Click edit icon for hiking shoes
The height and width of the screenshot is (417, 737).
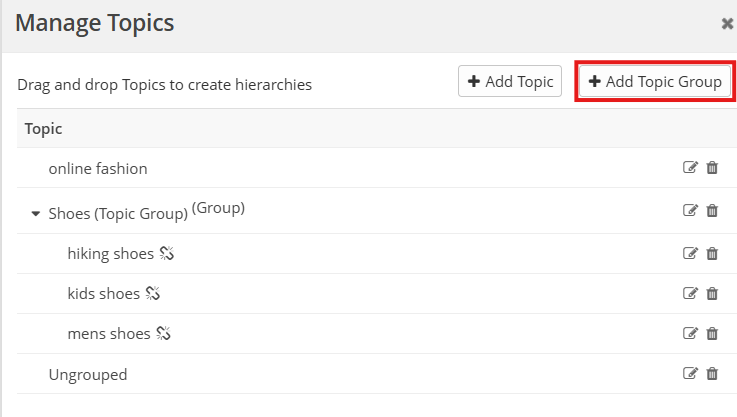pyautogui.click(x=690, y=253)
